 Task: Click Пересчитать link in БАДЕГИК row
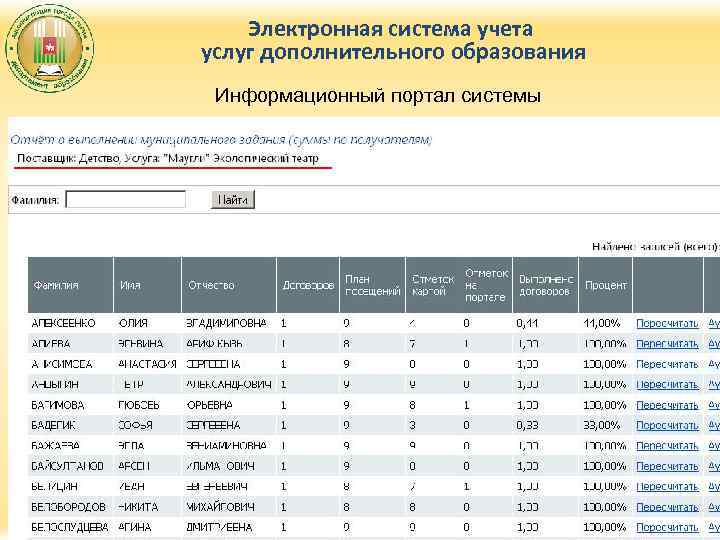pyautogui.click(x=667, y=426)
